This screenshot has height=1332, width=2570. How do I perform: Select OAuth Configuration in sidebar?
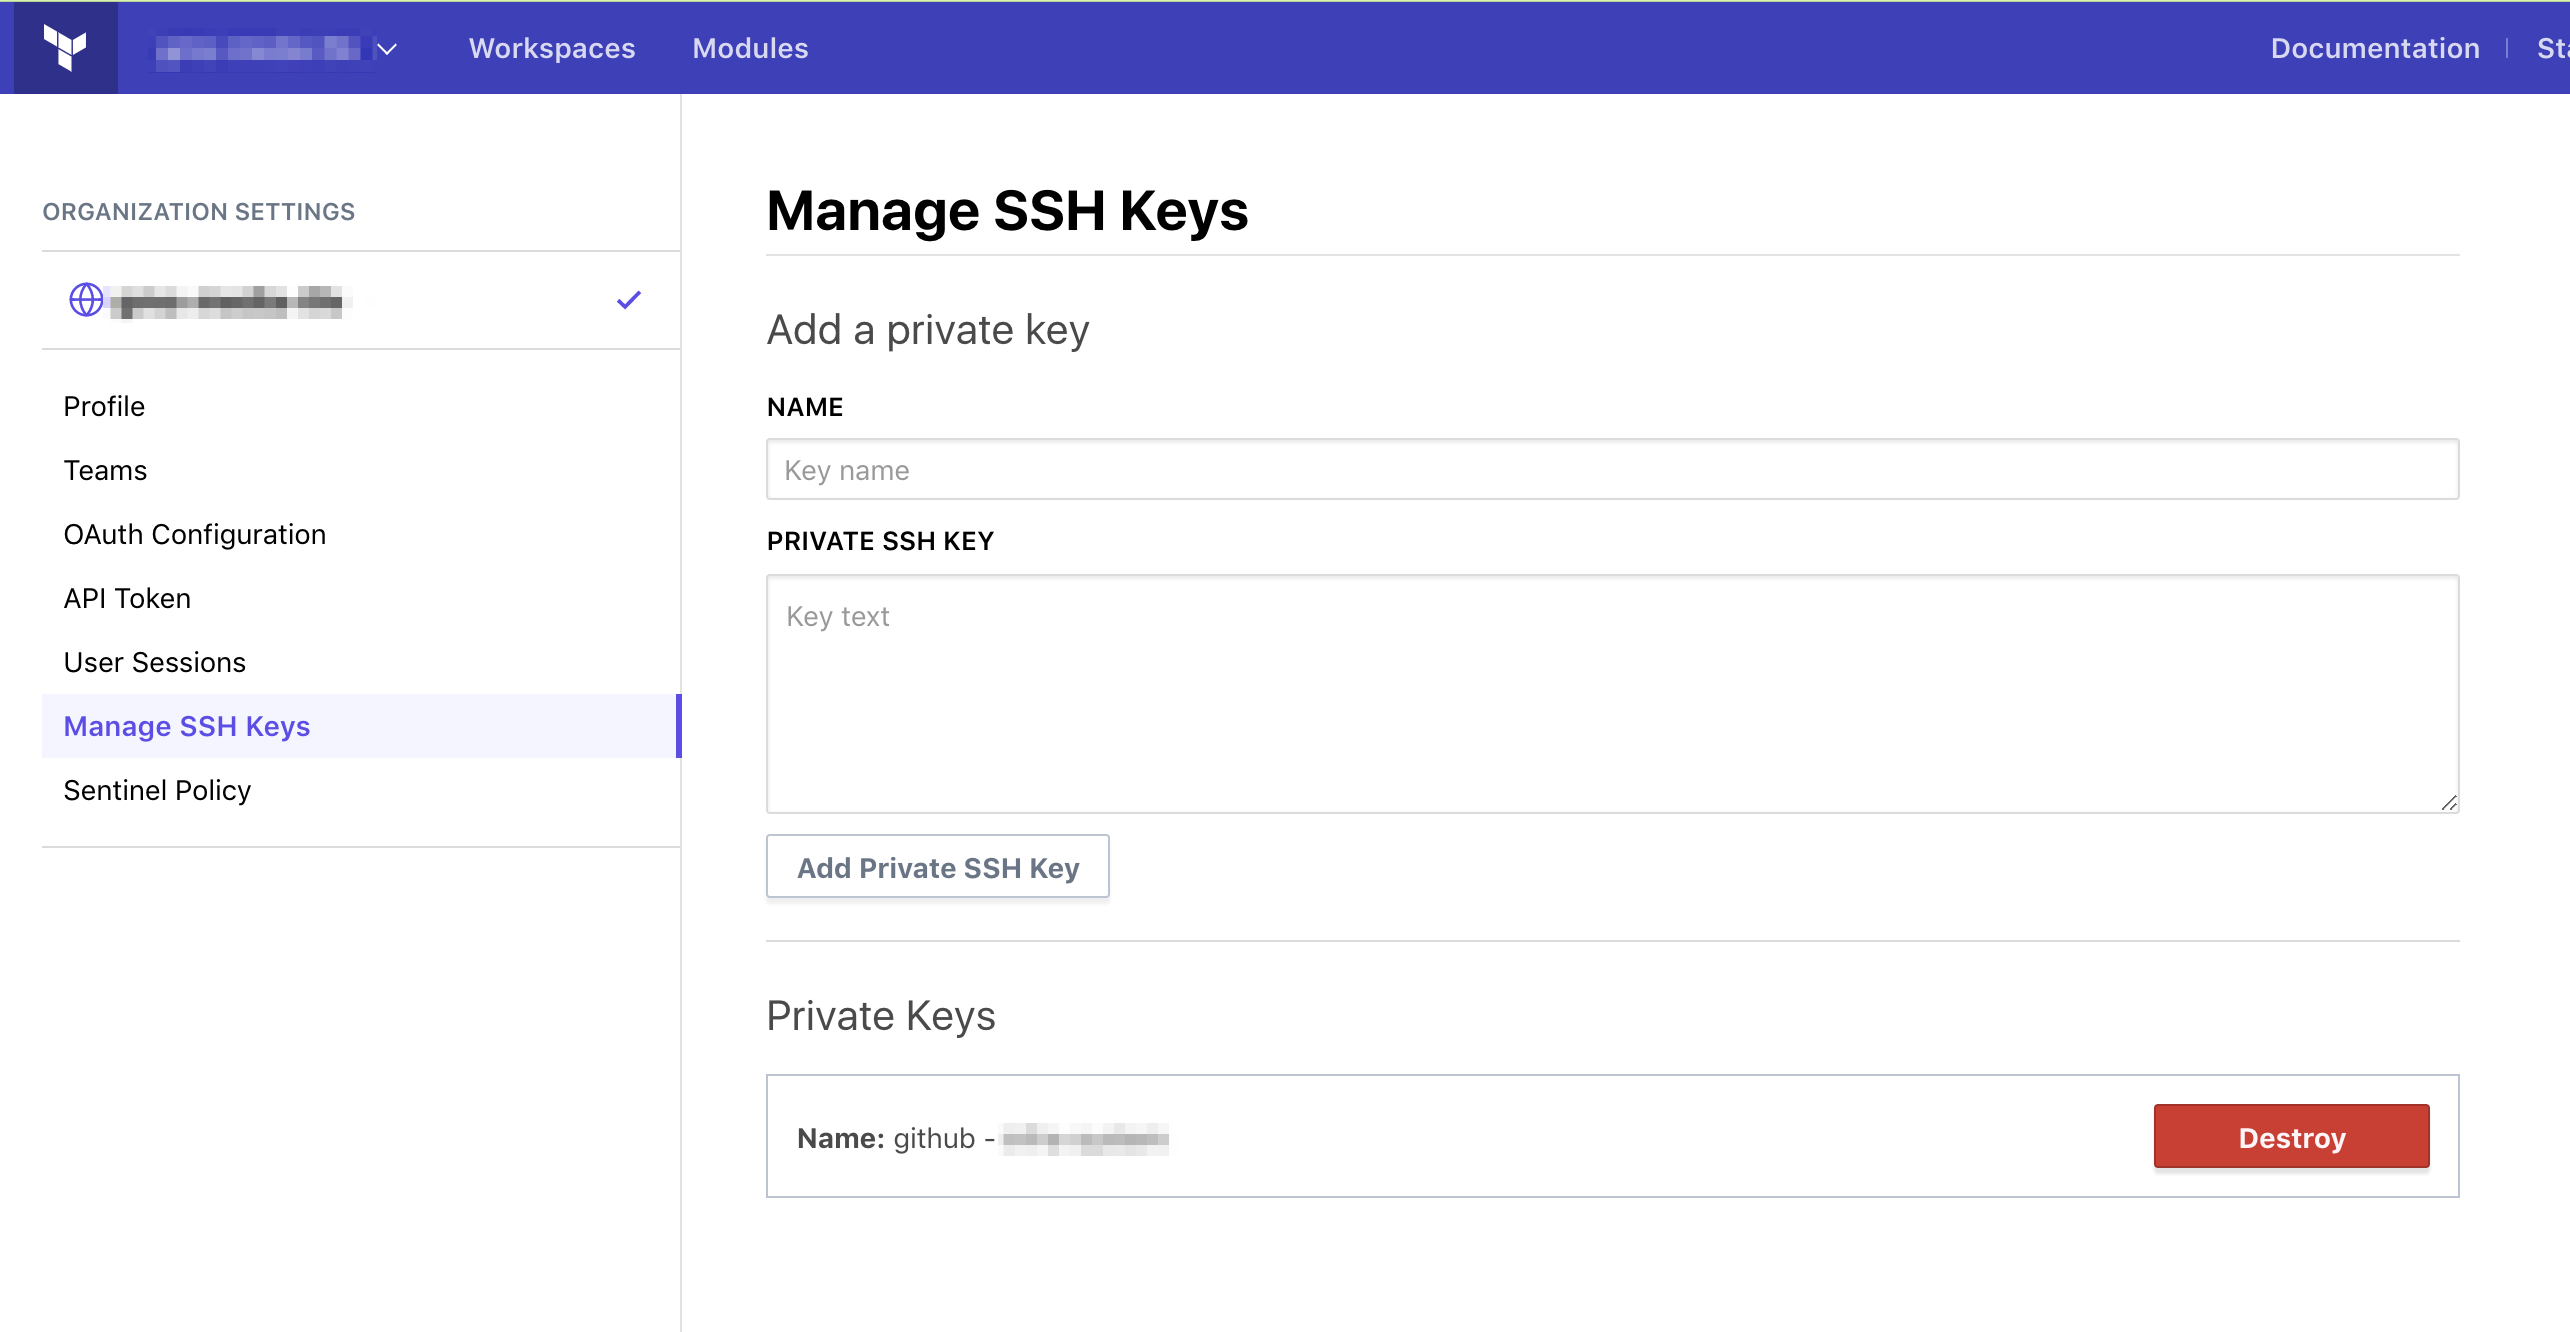pos(194,534)
